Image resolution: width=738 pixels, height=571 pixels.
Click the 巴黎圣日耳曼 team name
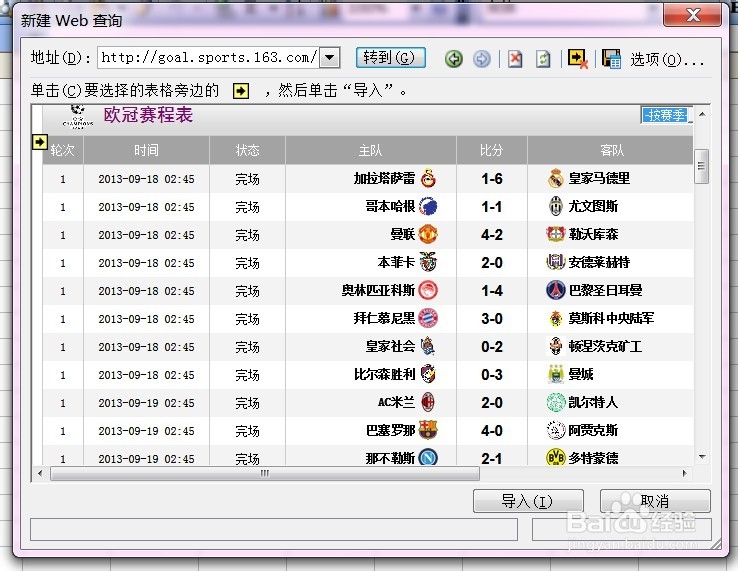pos(605,290)
